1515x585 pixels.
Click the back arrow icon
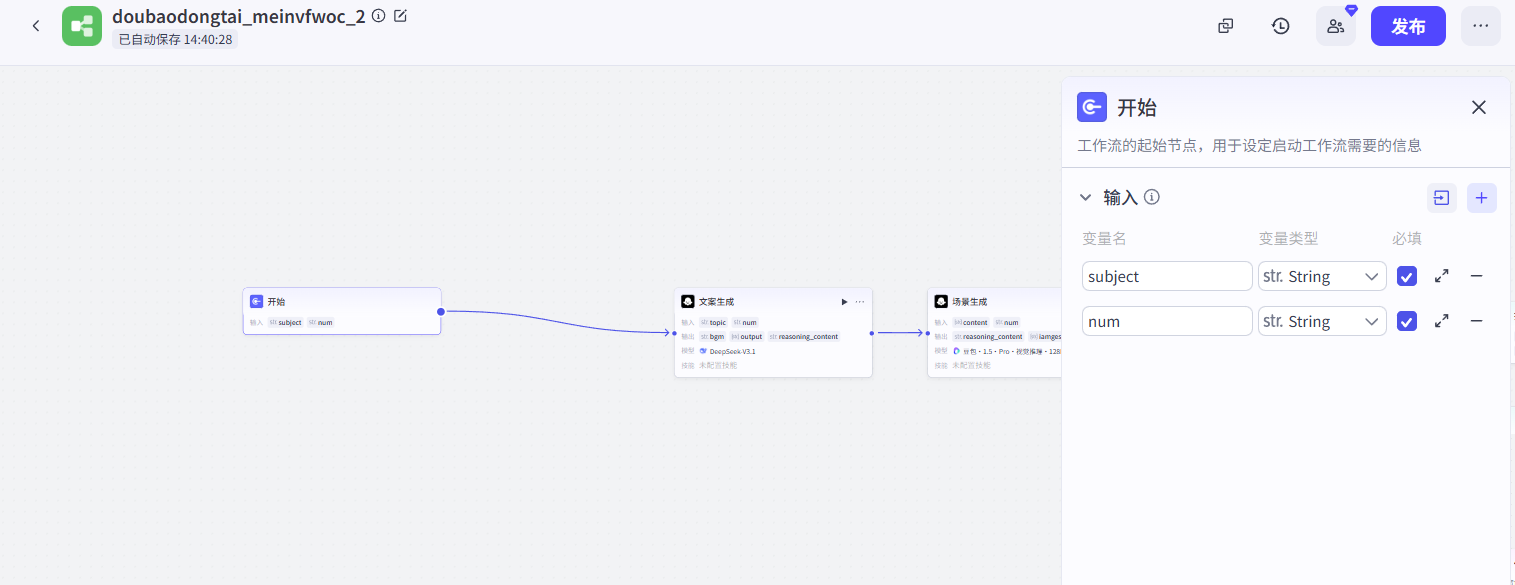tap(36, 26)
